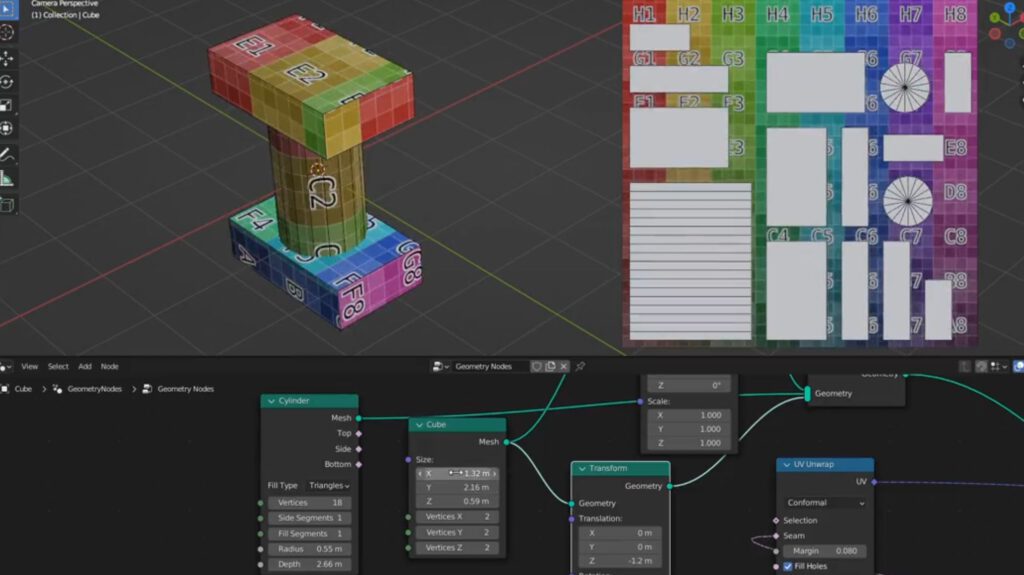Open the Select menu in node editor

click(x=58, y=367)
